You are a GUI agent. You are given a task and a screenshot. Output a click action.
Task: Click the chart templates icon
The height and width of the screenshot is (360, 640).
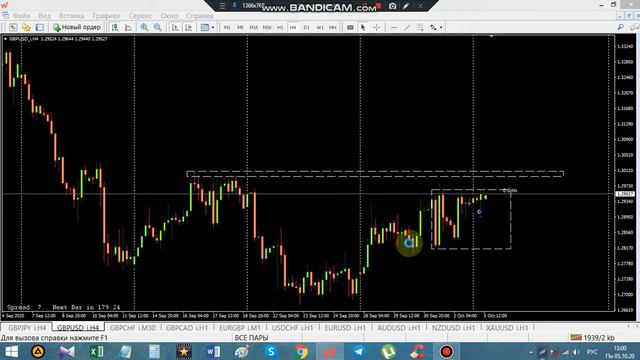204,27
